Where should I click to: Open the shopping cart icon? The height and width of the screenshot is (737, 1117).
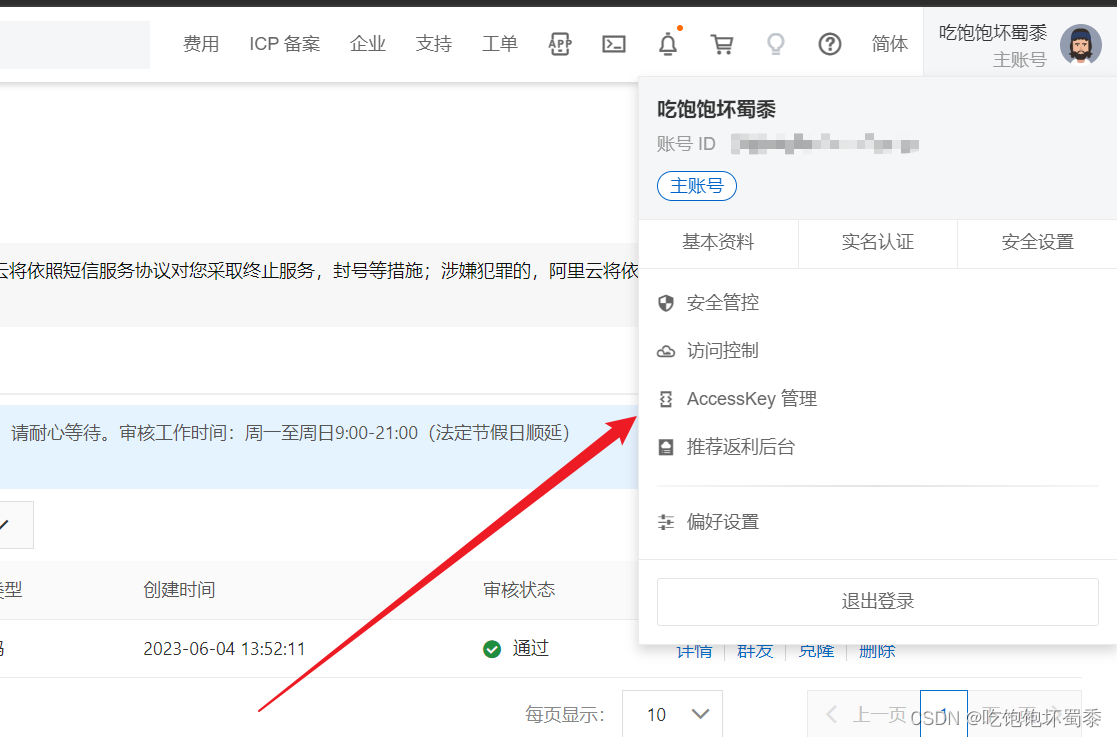[722, 44]
